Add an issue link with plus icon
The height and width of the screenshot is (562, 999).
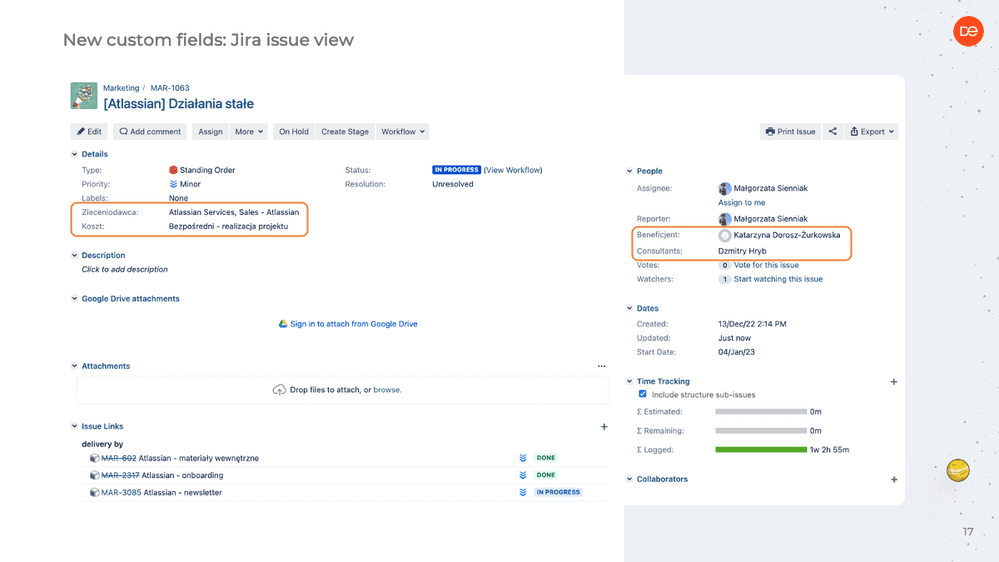pyautogui.click(x=604, y=427)
